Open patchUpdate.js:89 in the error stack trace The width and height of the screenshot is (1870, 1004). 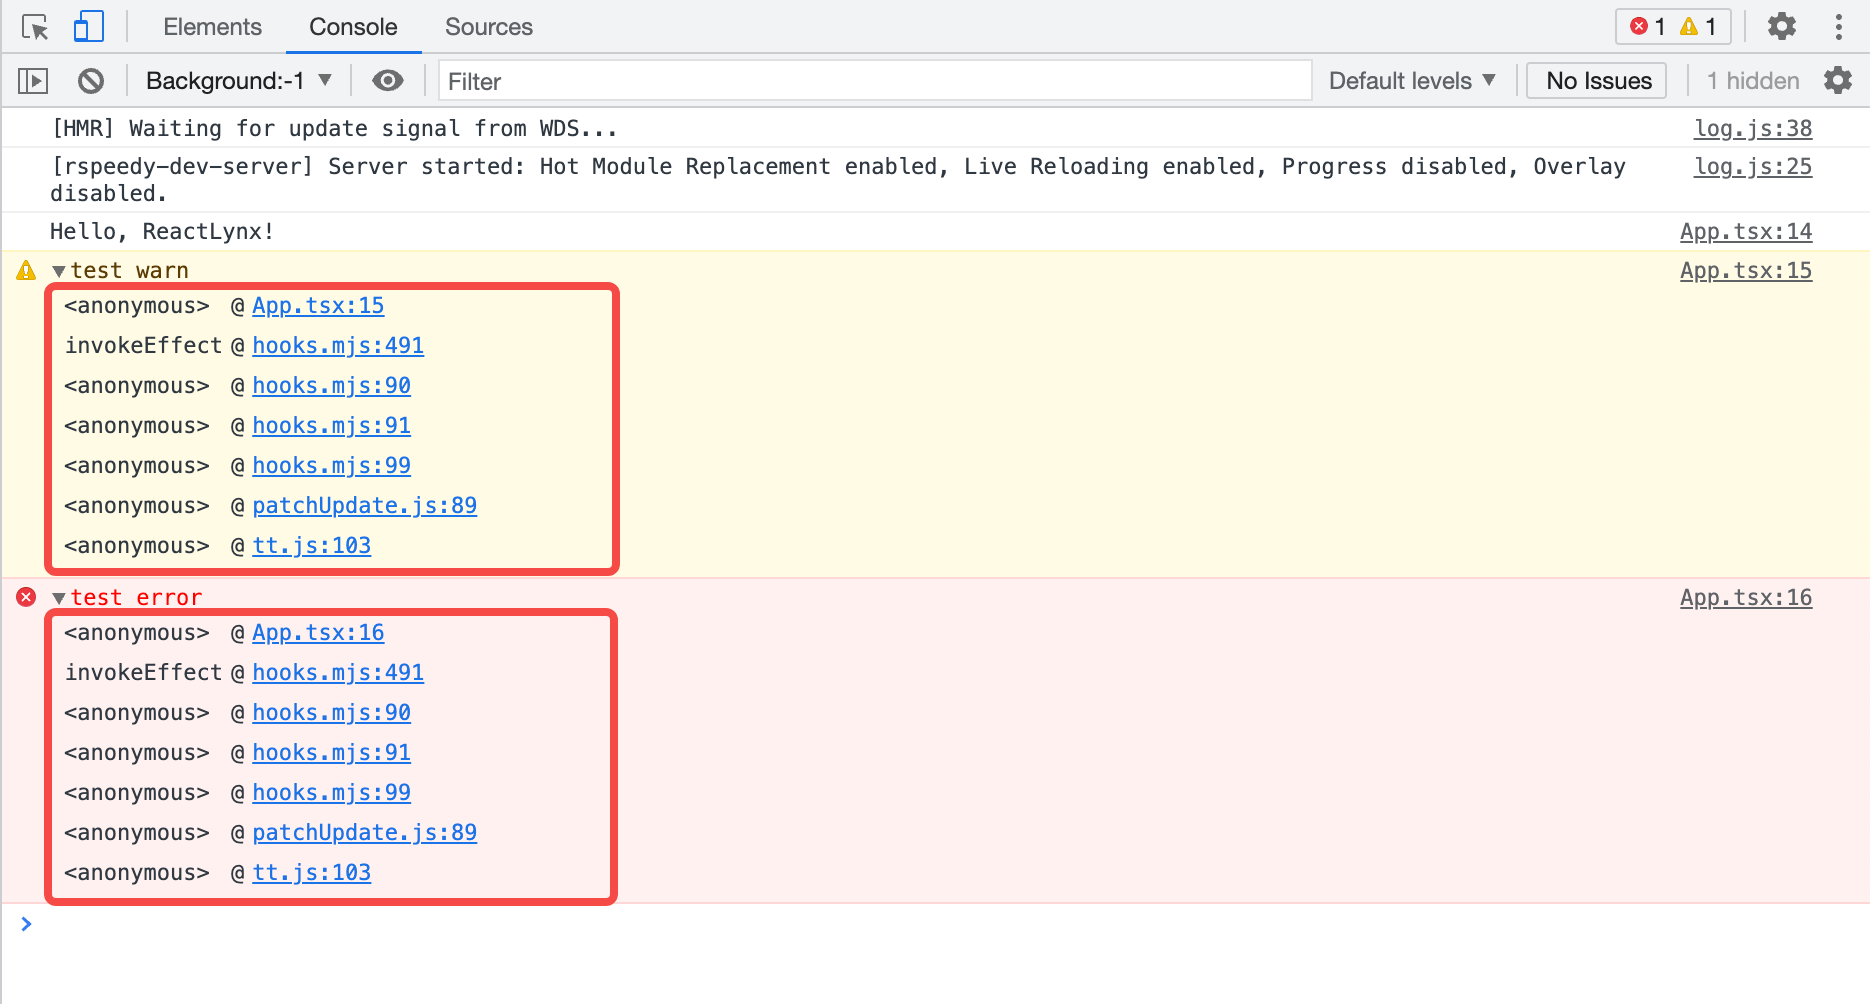pos(364,833)
